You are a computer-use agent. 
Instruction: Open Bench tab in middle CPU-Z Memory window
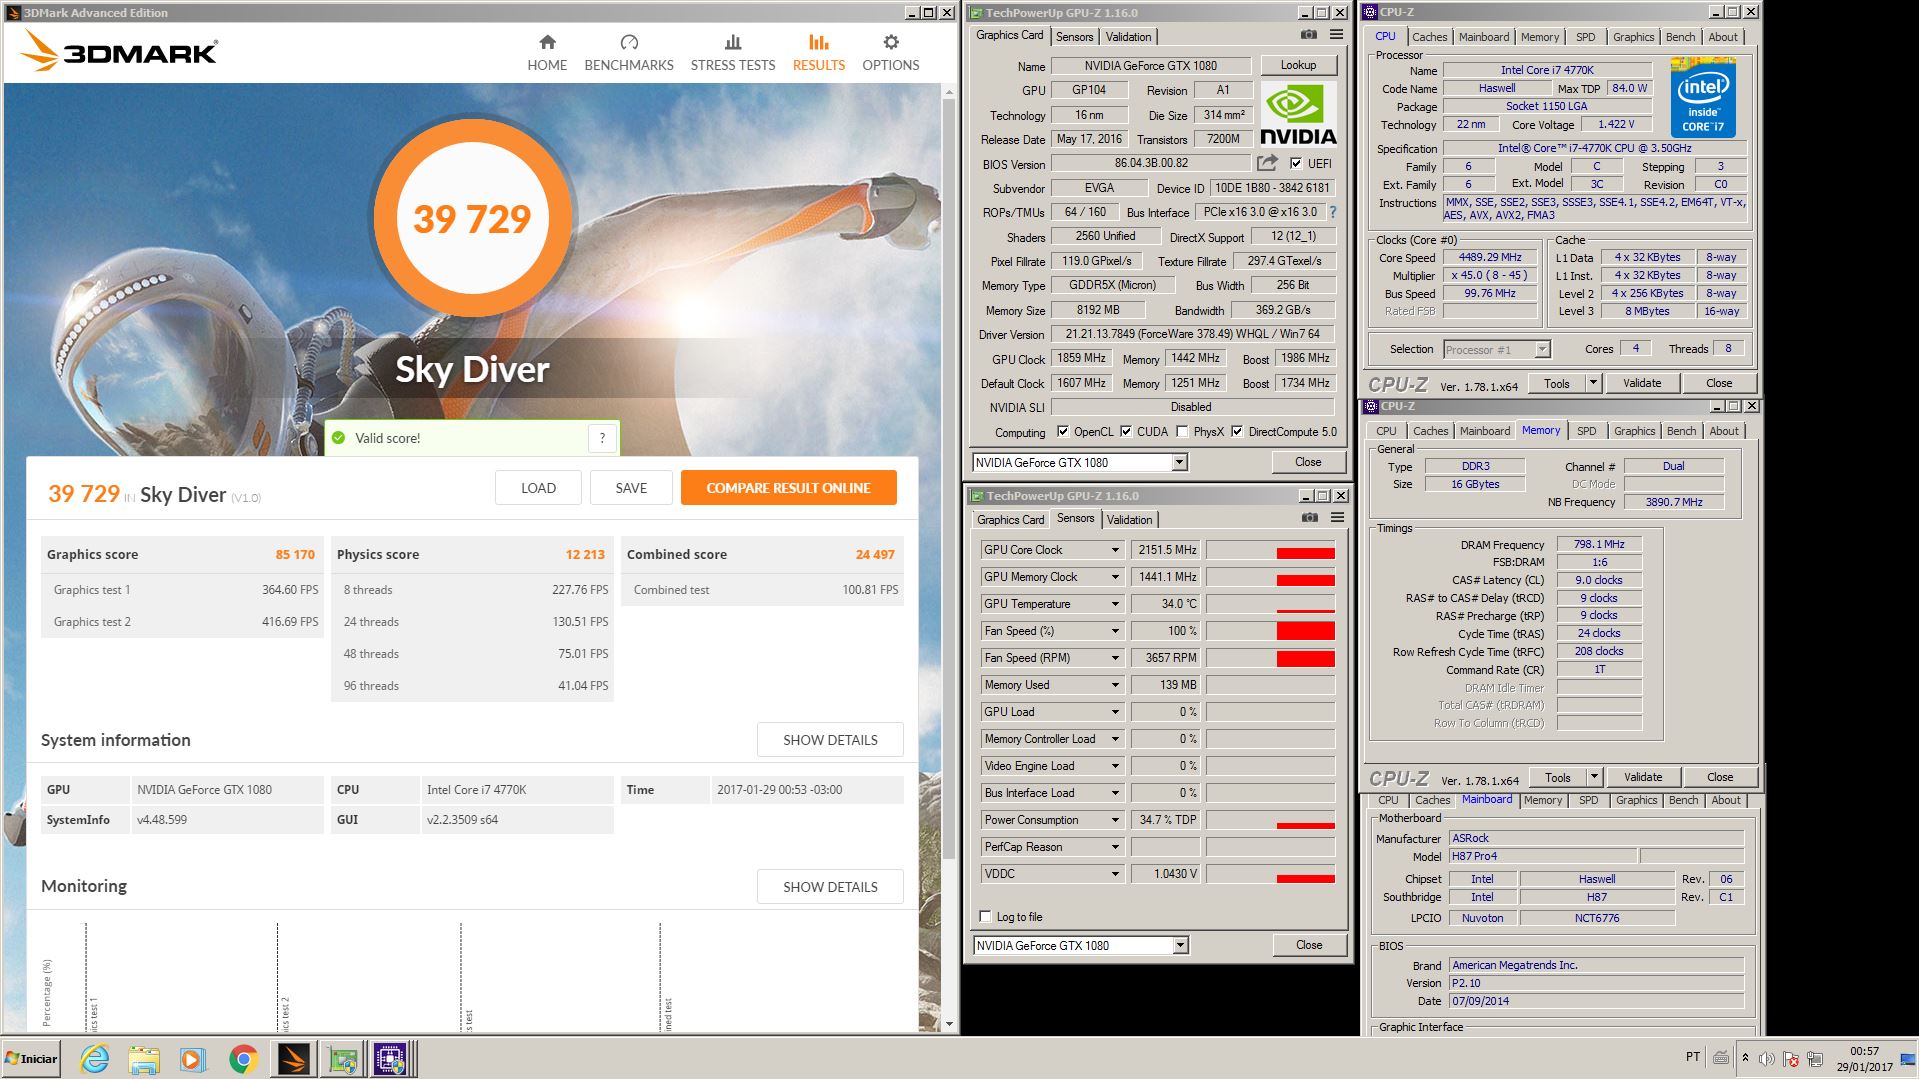click(1681, 431)
